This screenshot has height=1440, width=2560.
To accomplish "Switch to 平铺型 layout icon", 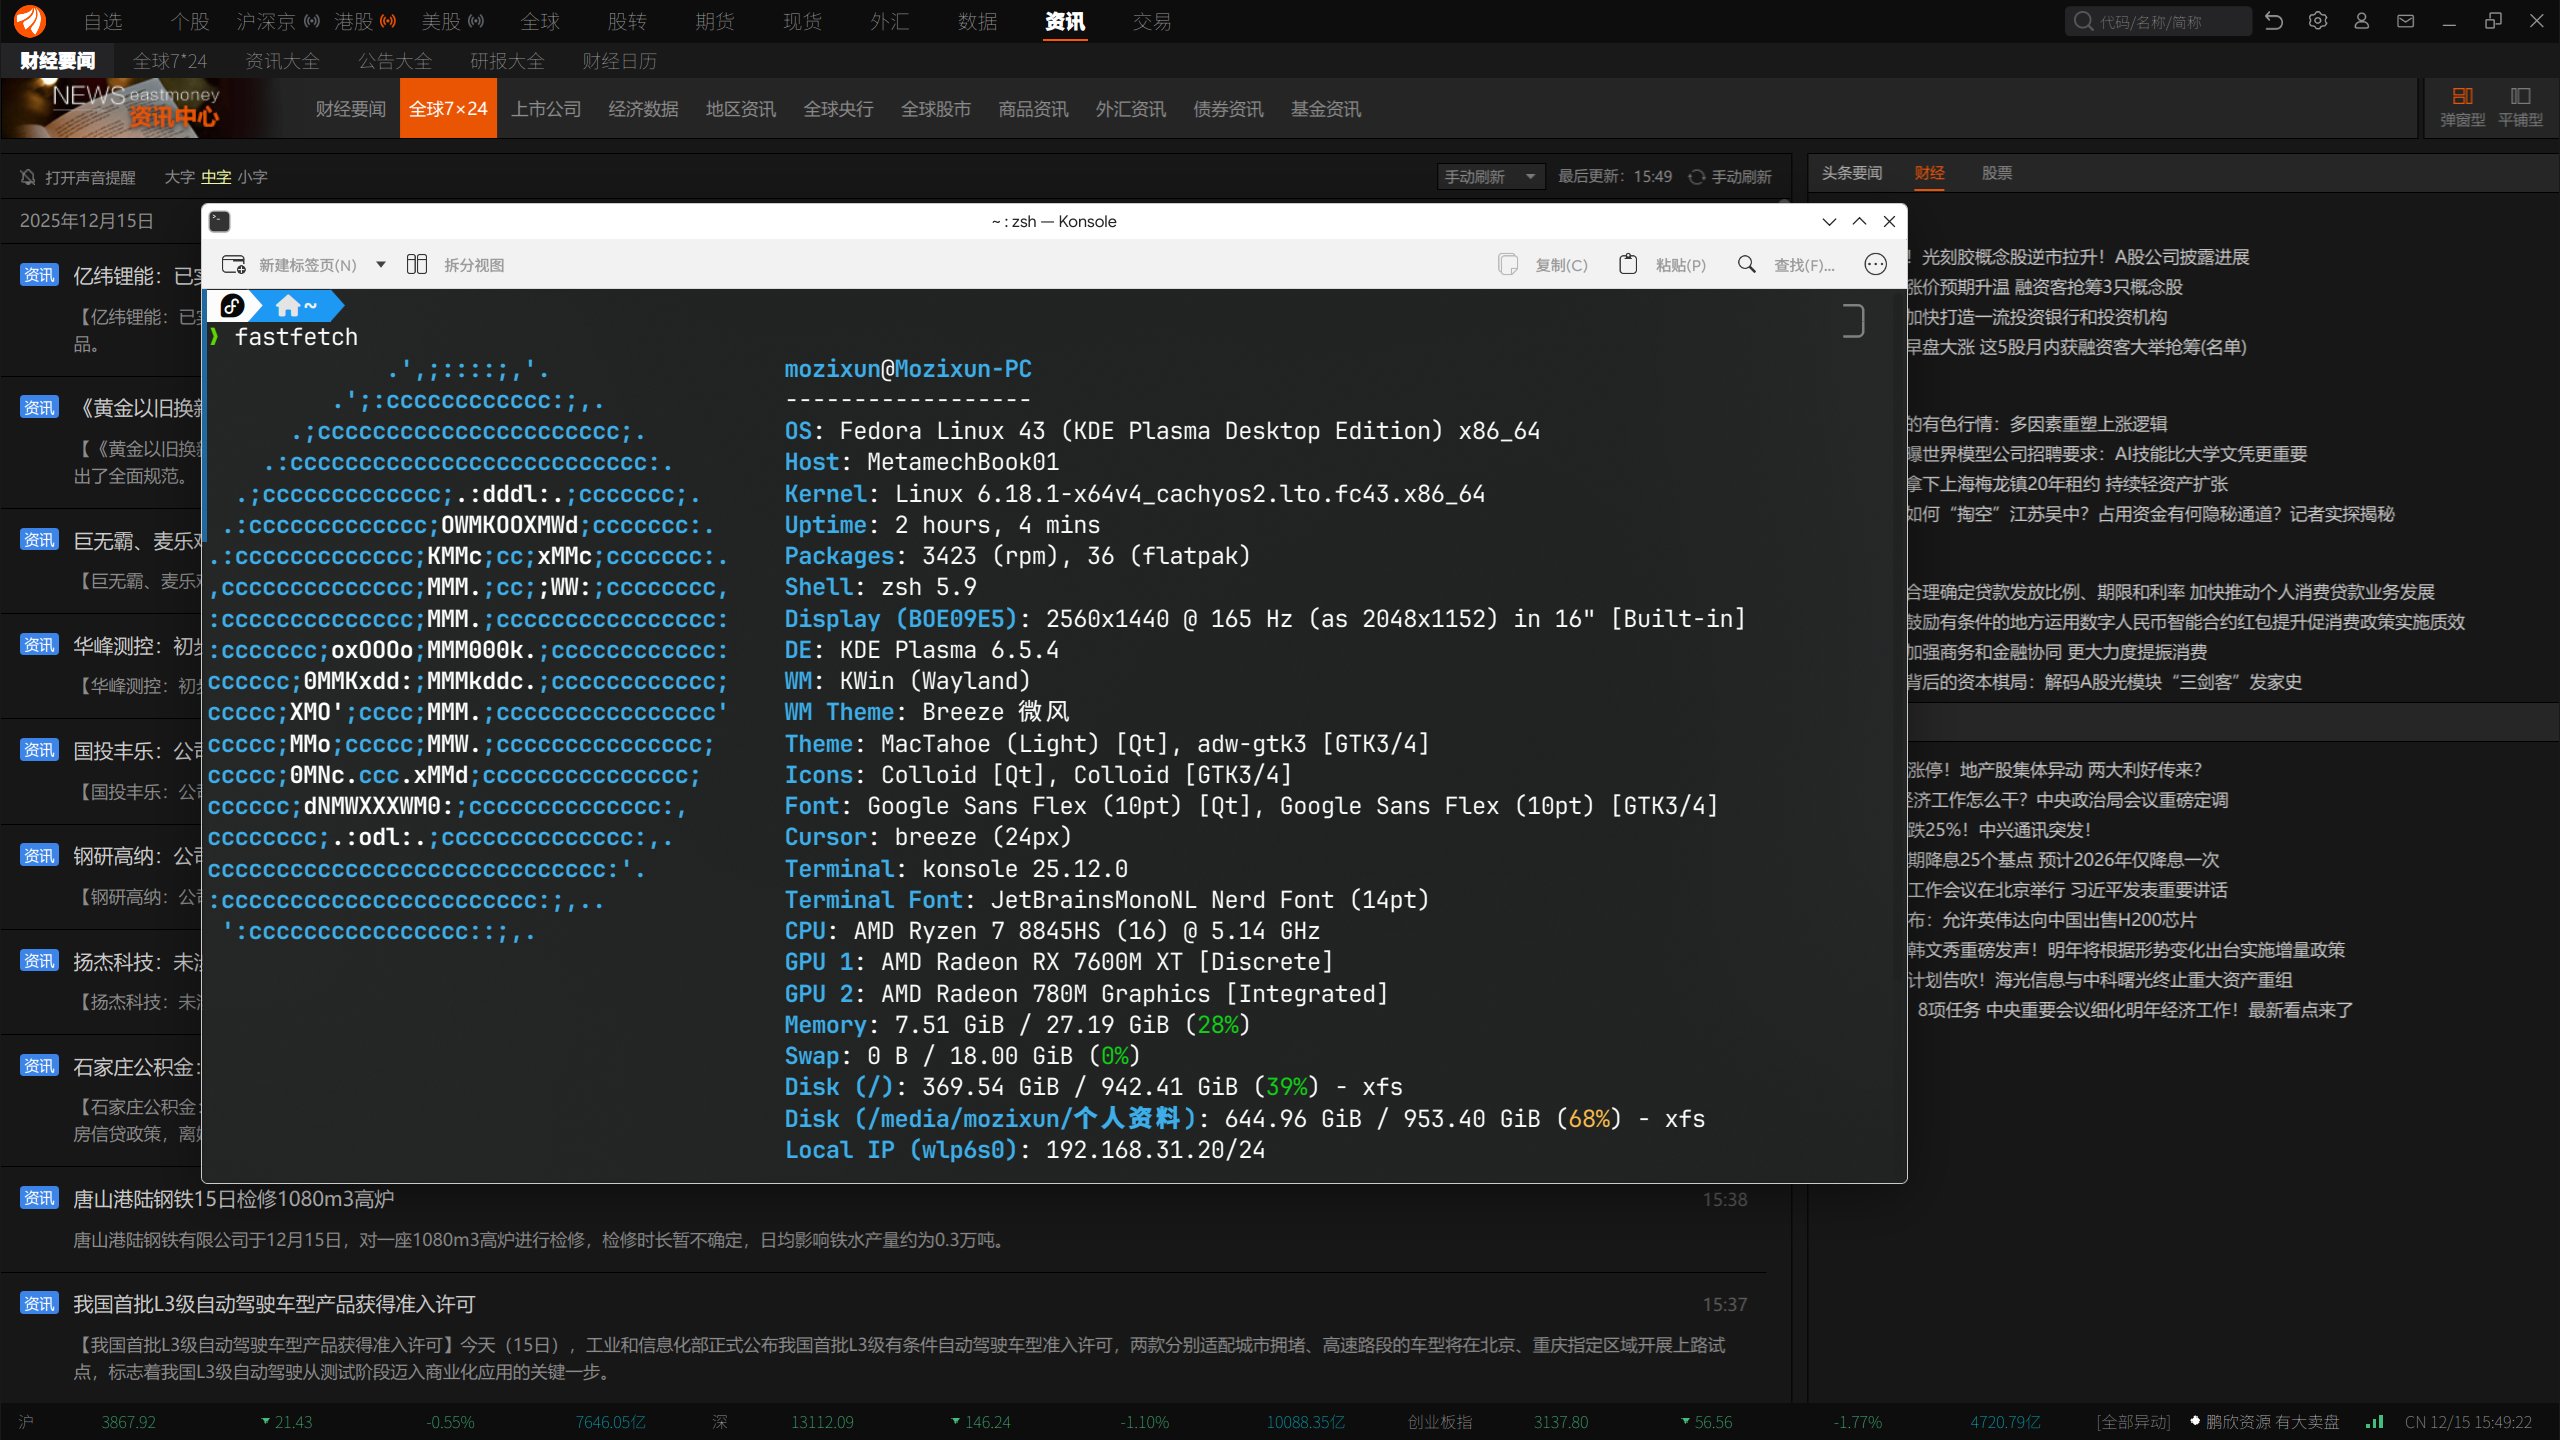I will pos(2520,97).
